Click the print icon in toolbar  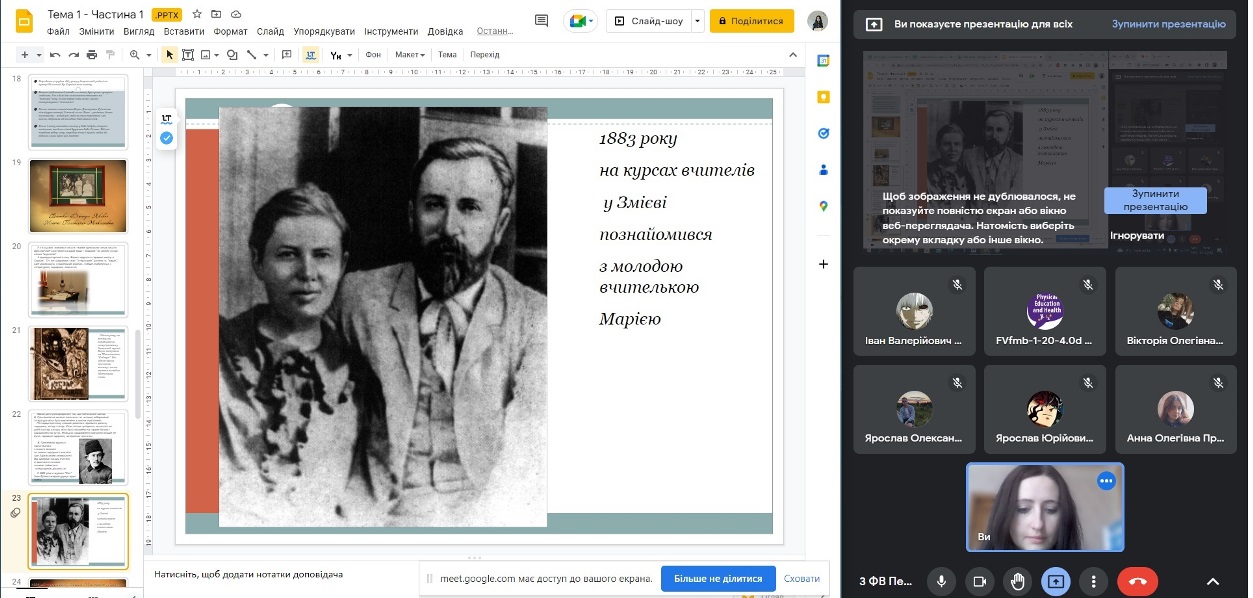[91, 55]
